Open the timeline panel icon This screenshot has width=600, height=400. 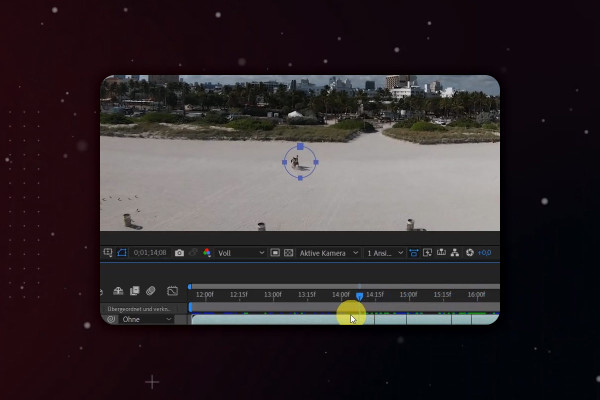[x=441, y=253]
